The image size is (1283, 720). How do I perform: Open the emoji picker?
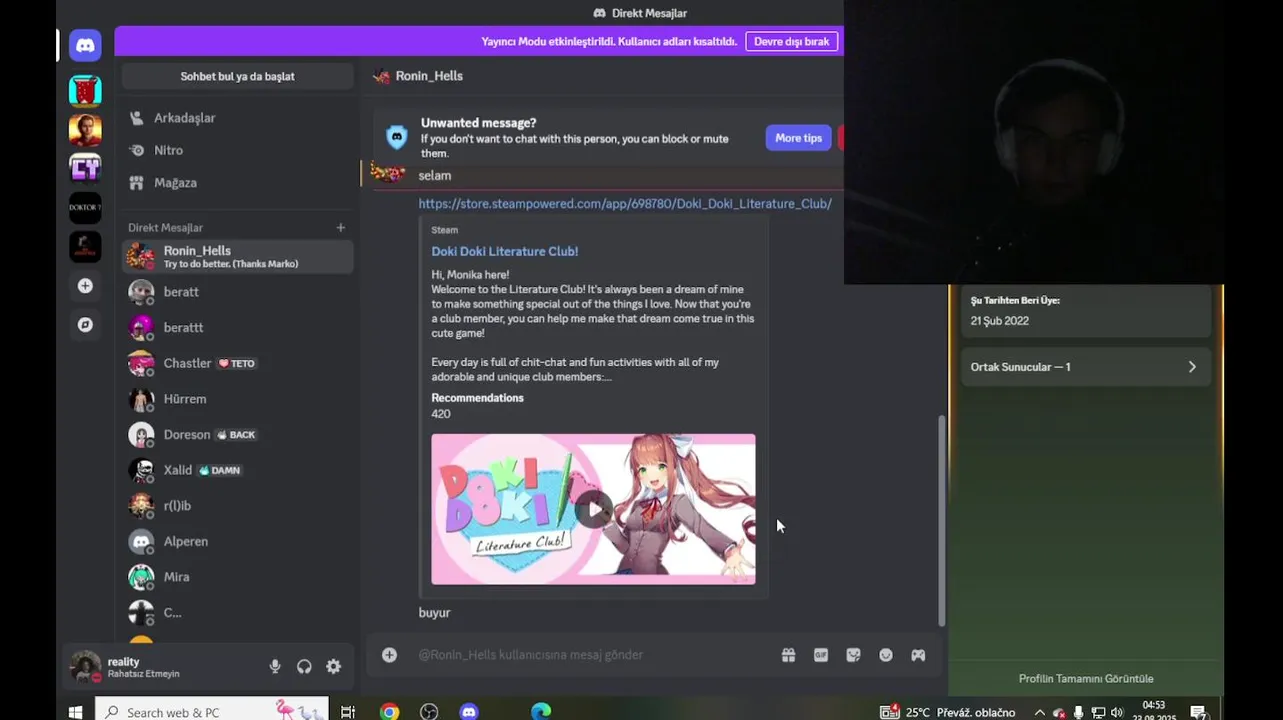pyautogui.click(x=886, y=655)
